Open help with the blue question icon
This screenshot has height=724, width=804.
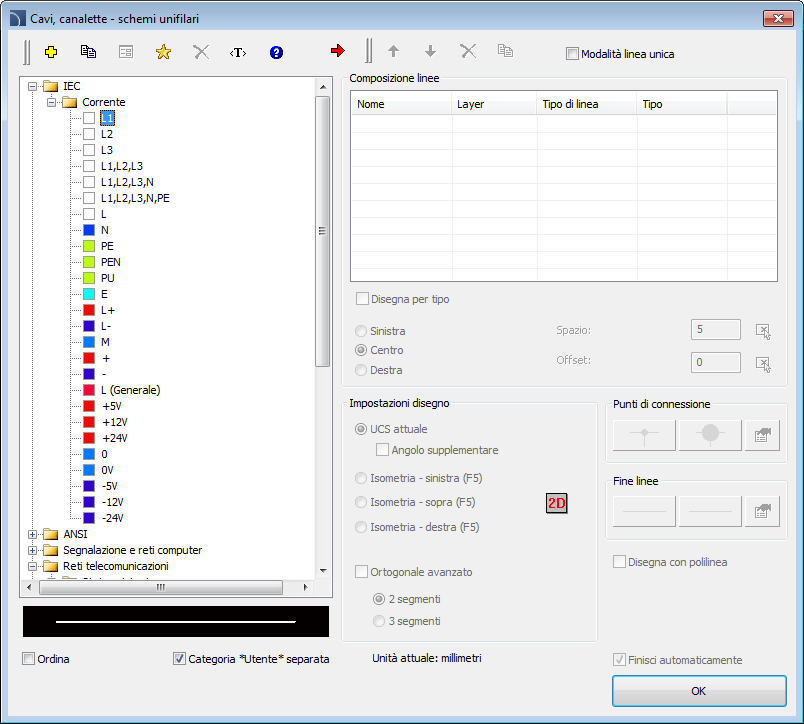click(x=276, y=52)
